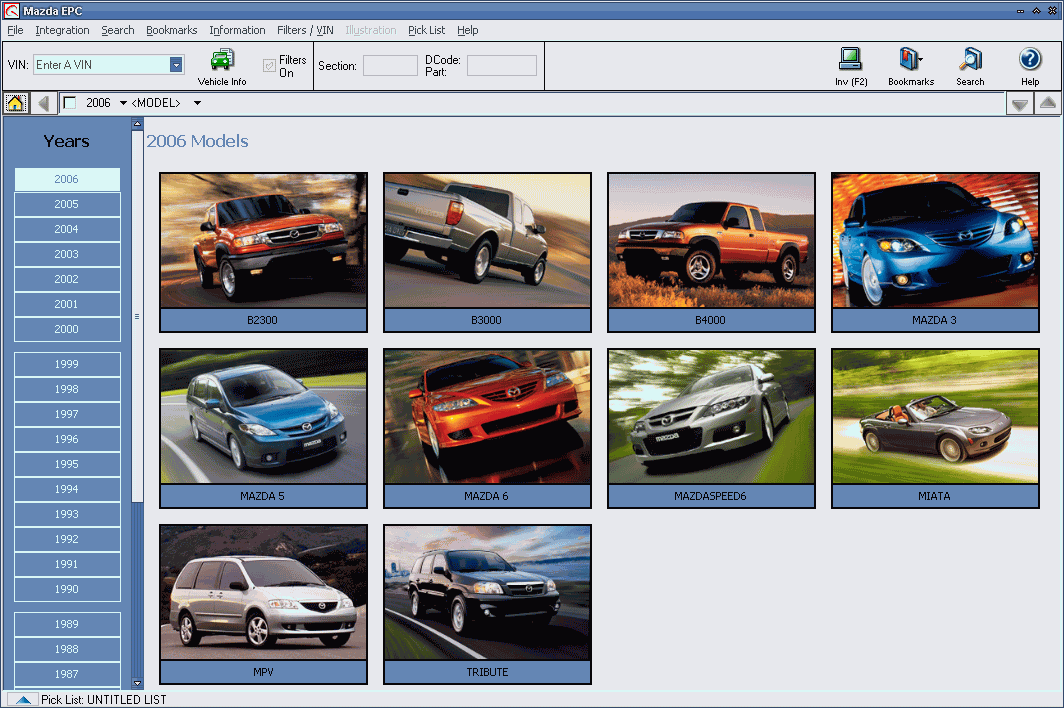Select year 1993 in Years list
1064x708 pixels.
pyautogui.click(x=66, y=514)
